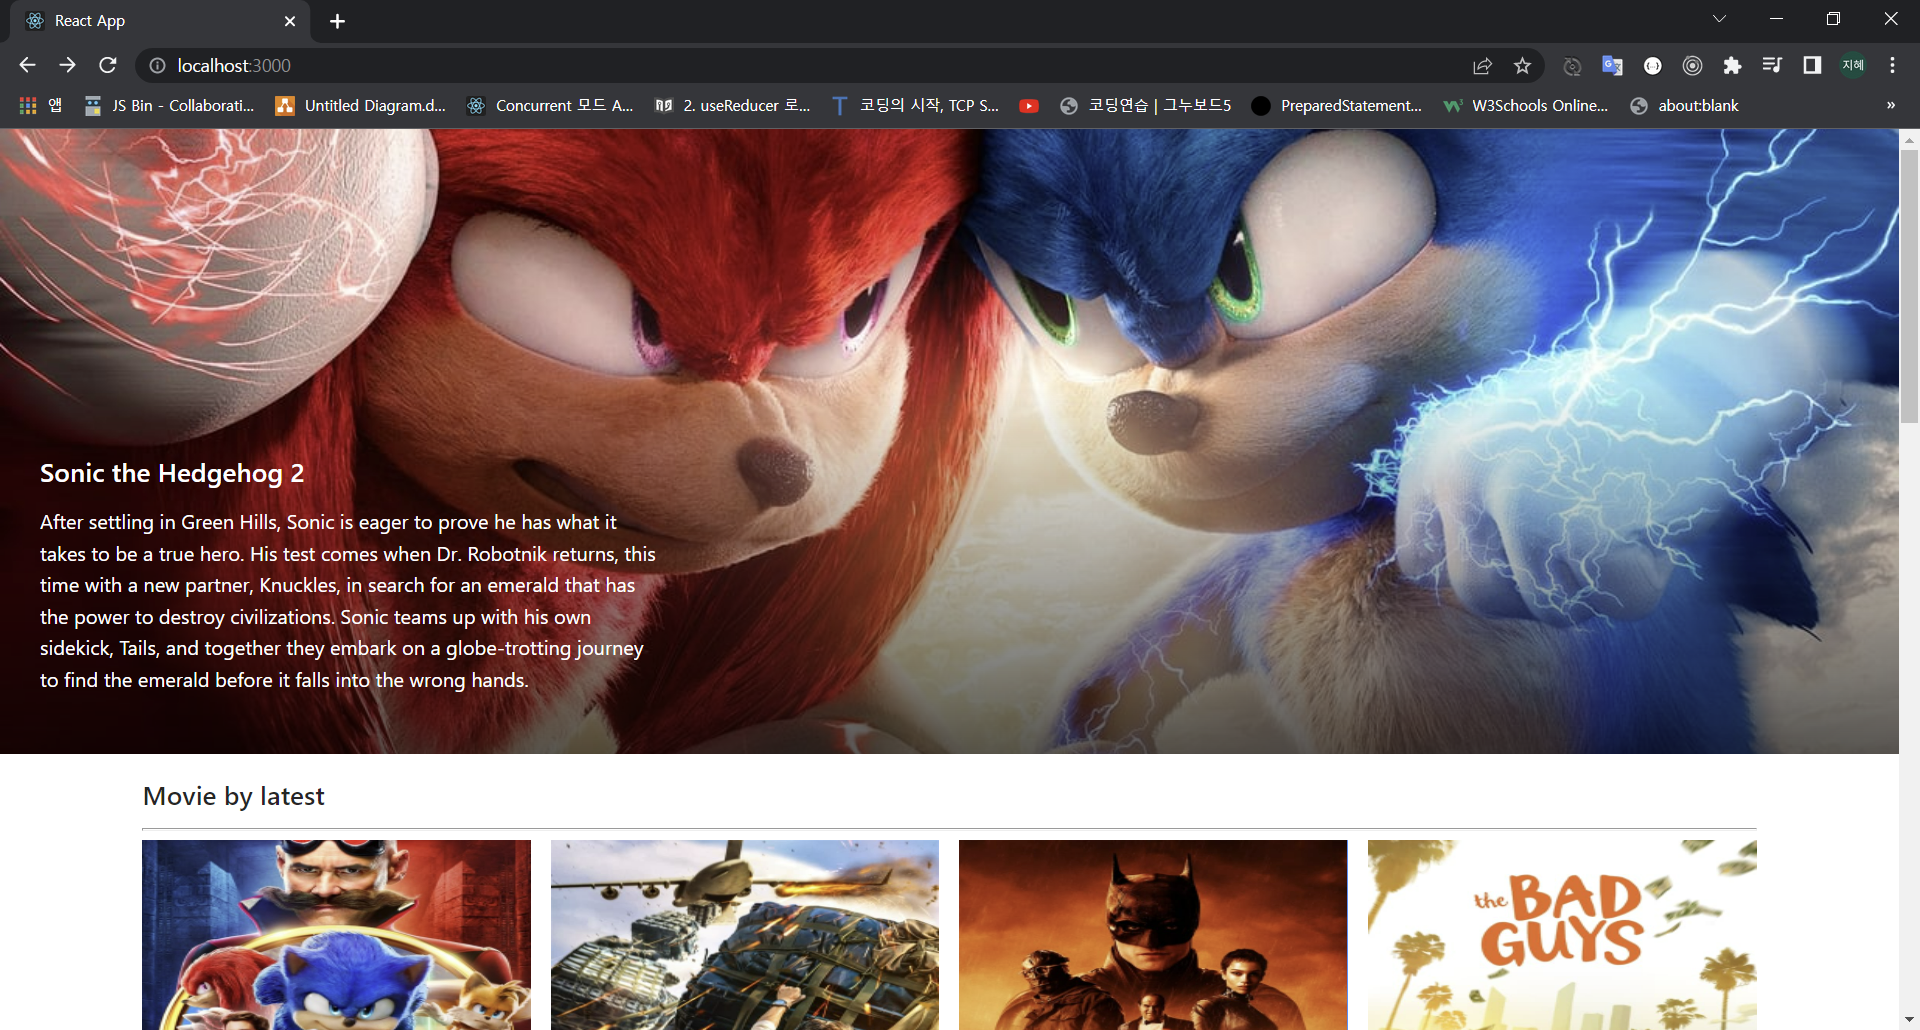Open the TCP School bookmark
Screen dimensions: 1920x1030
[915, 105]
